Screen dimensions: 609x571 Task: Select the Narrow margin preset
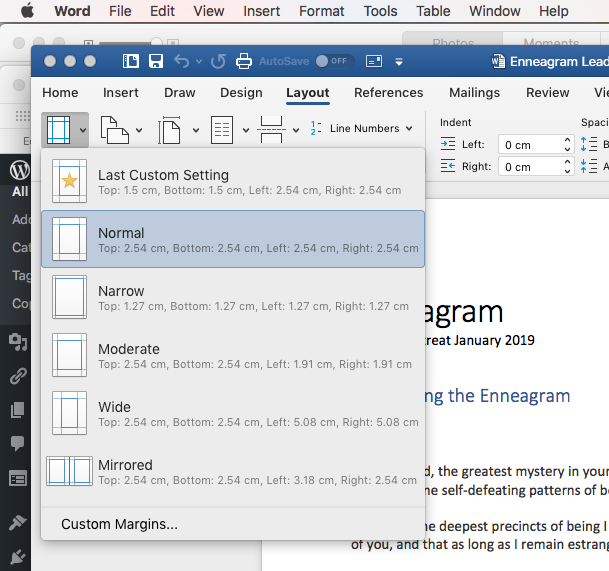(x=233, y=298)
